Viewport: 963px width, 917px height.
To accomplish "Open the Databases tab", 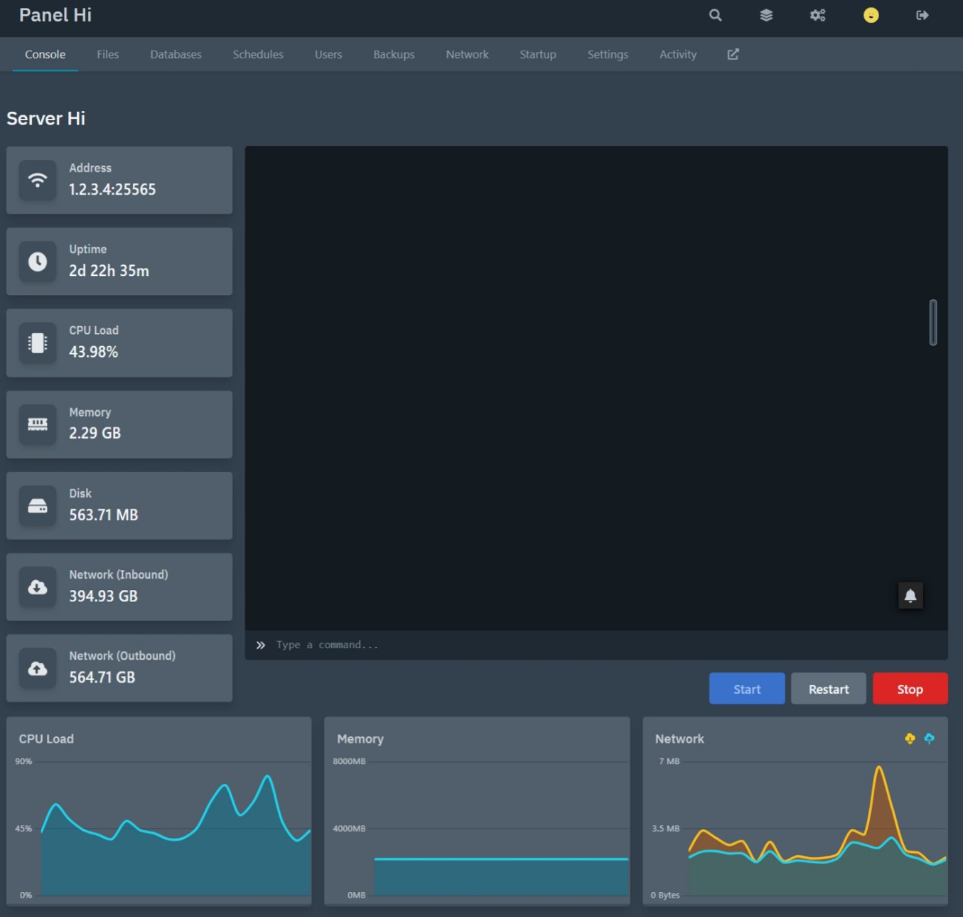I will click(x=176, y=54).
